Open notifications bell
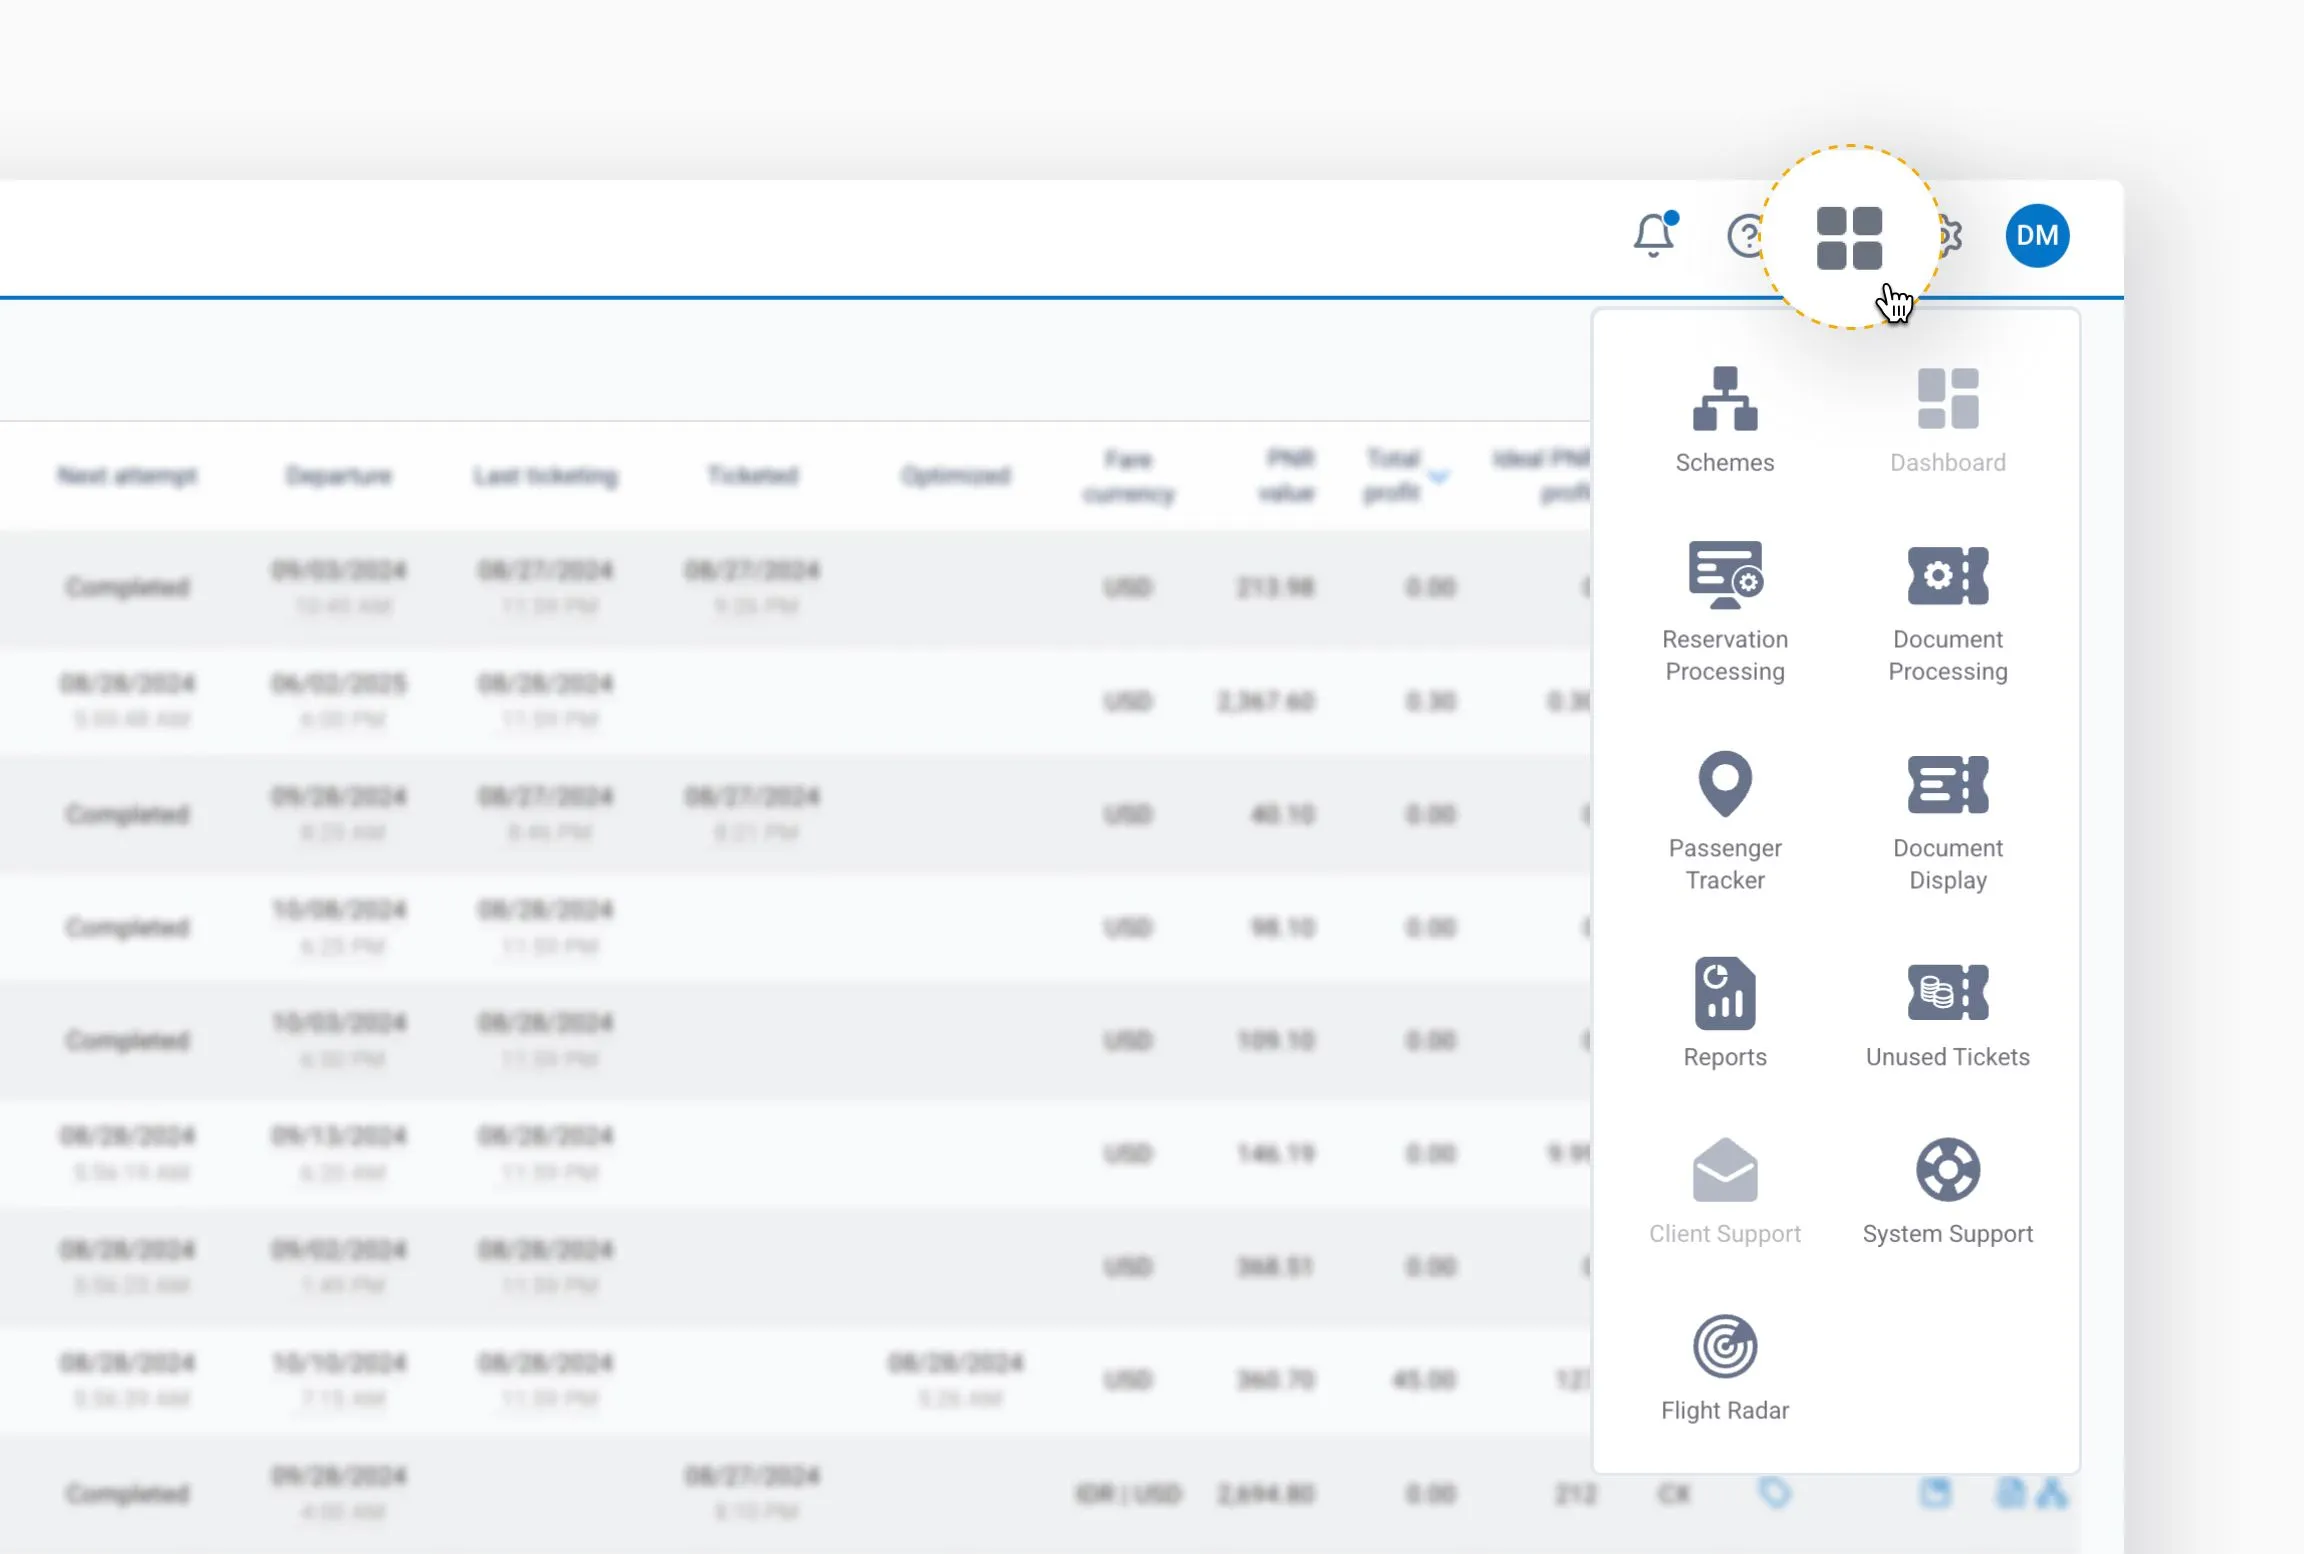 [1654, 236]
